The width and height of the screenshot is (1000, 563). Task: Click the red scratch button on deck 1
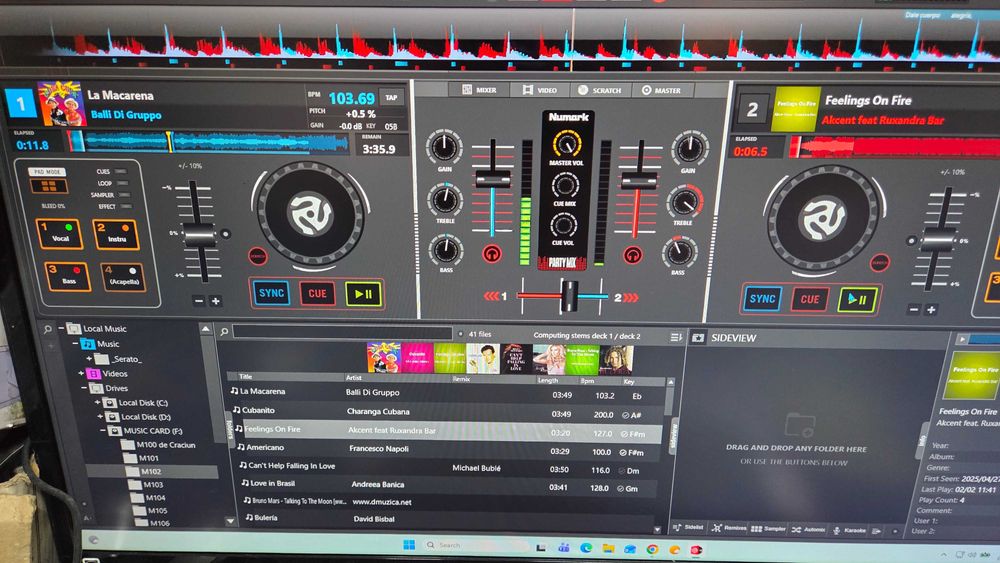258,256
